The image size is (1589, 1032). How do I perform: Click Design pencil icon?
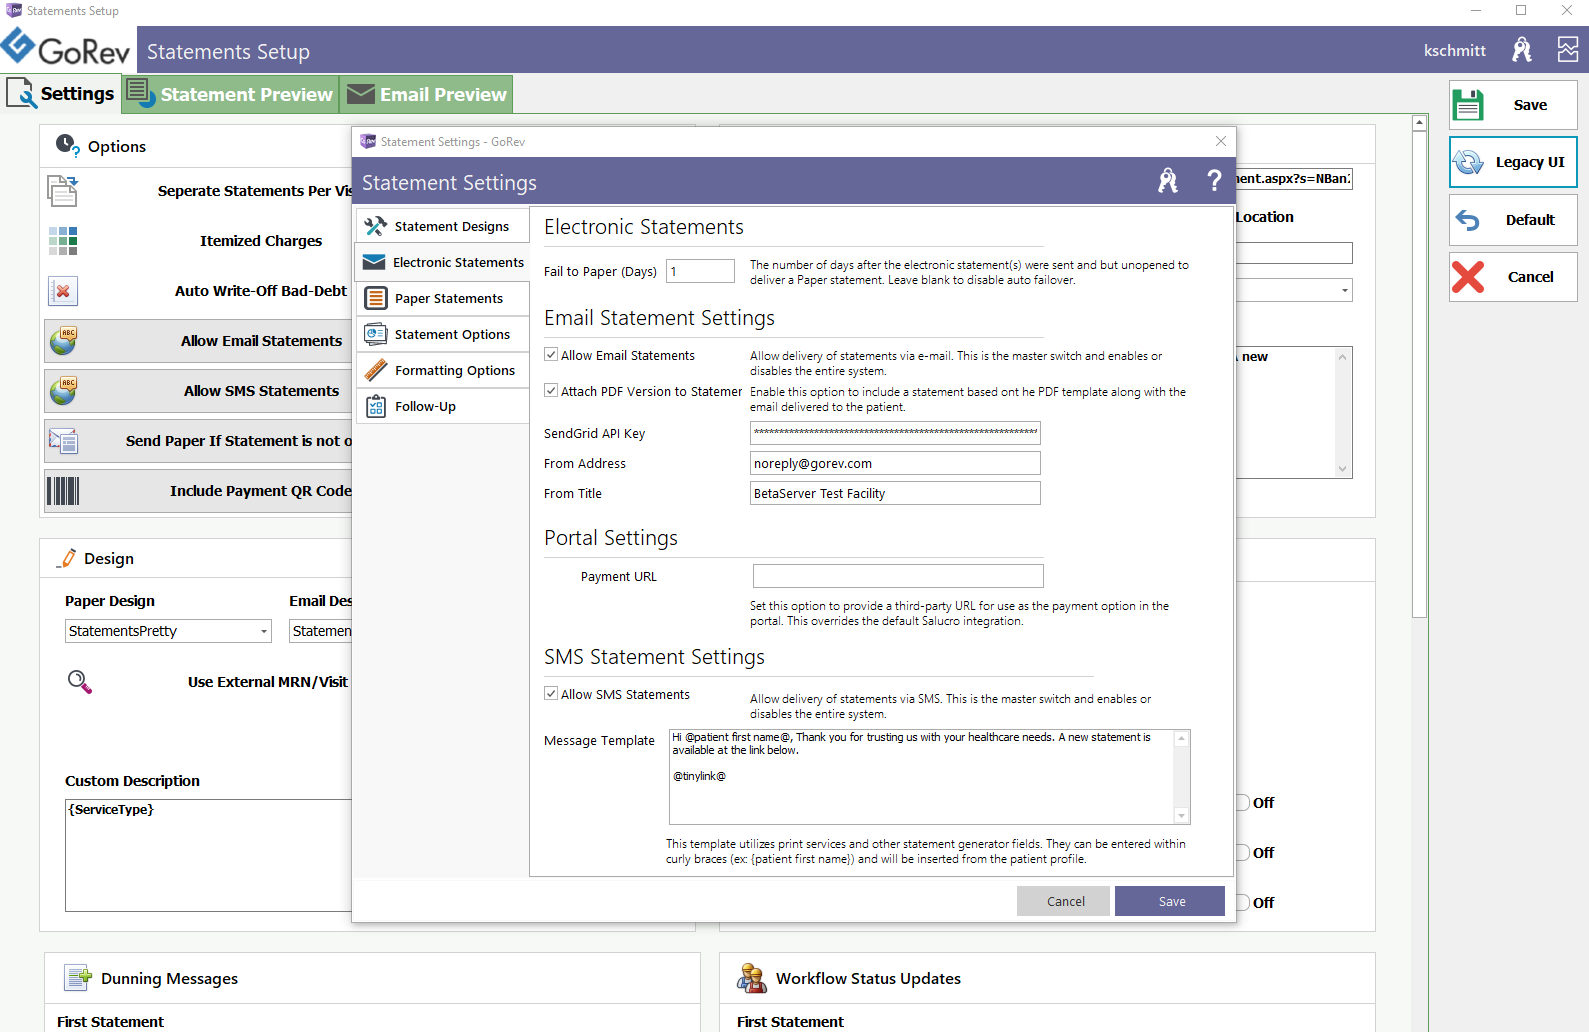[x=66, y=558]
